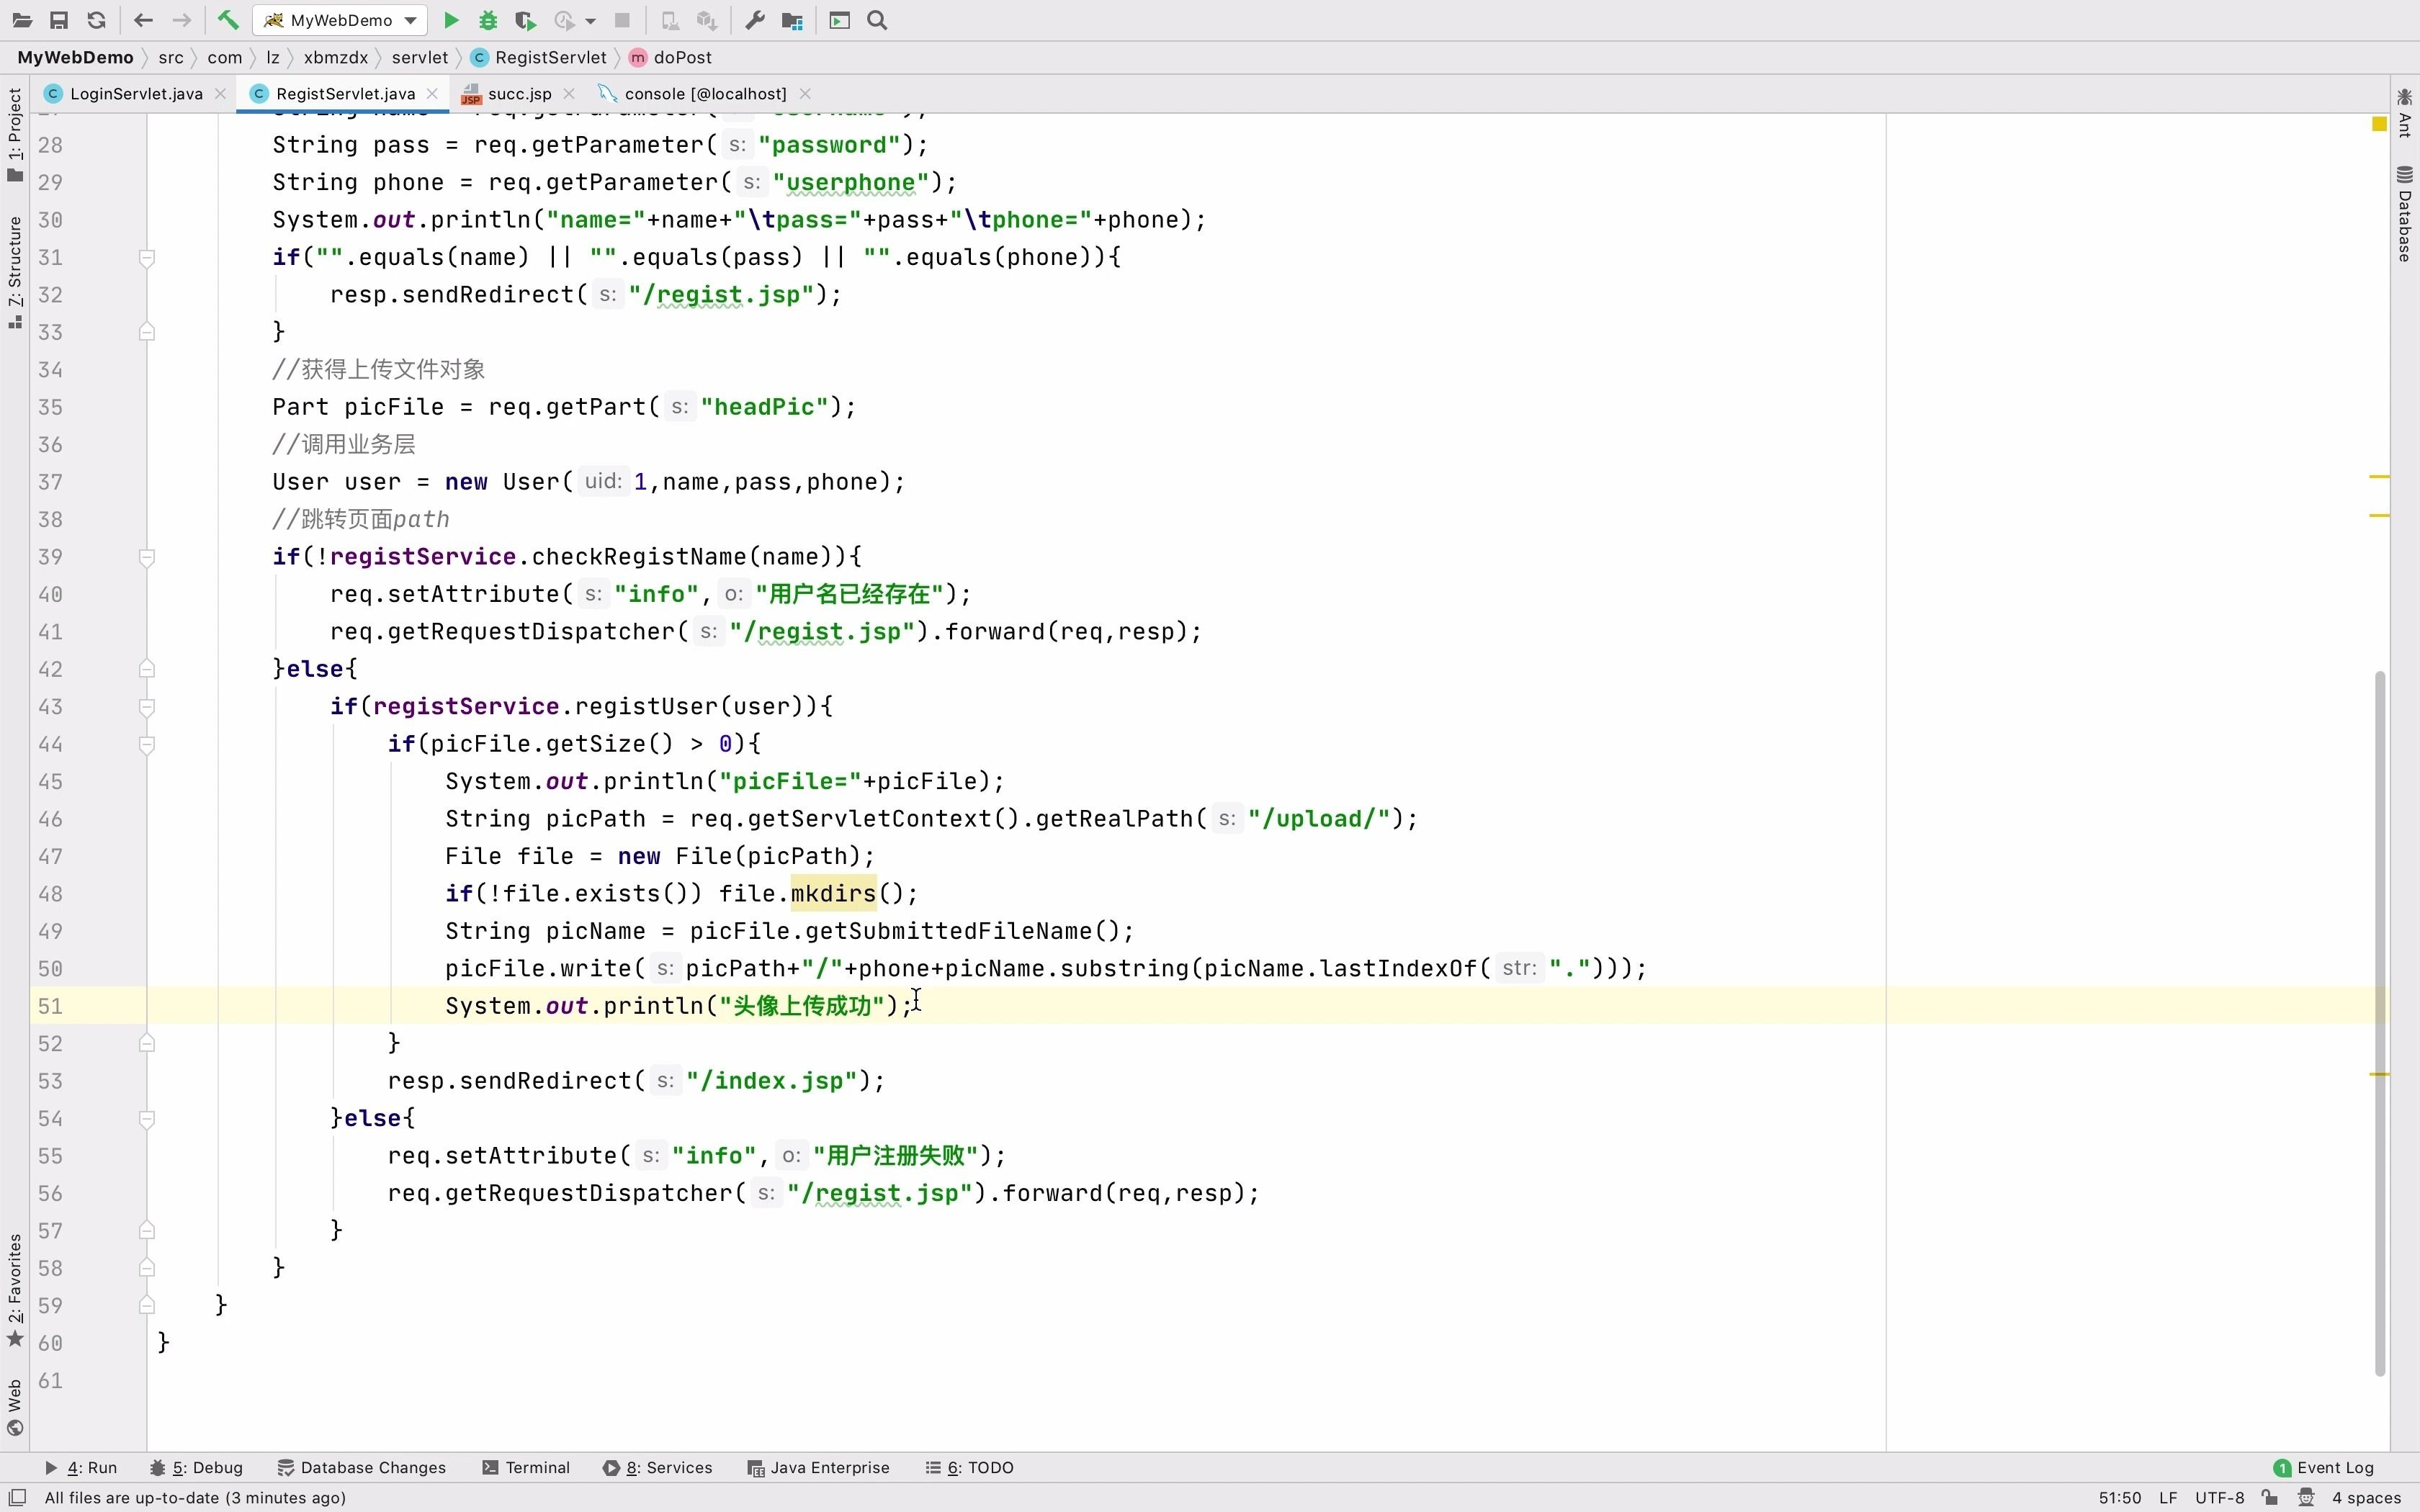
Task: Open the TODO tool window
Action: pyautogui.click(x=969, y=1467)
